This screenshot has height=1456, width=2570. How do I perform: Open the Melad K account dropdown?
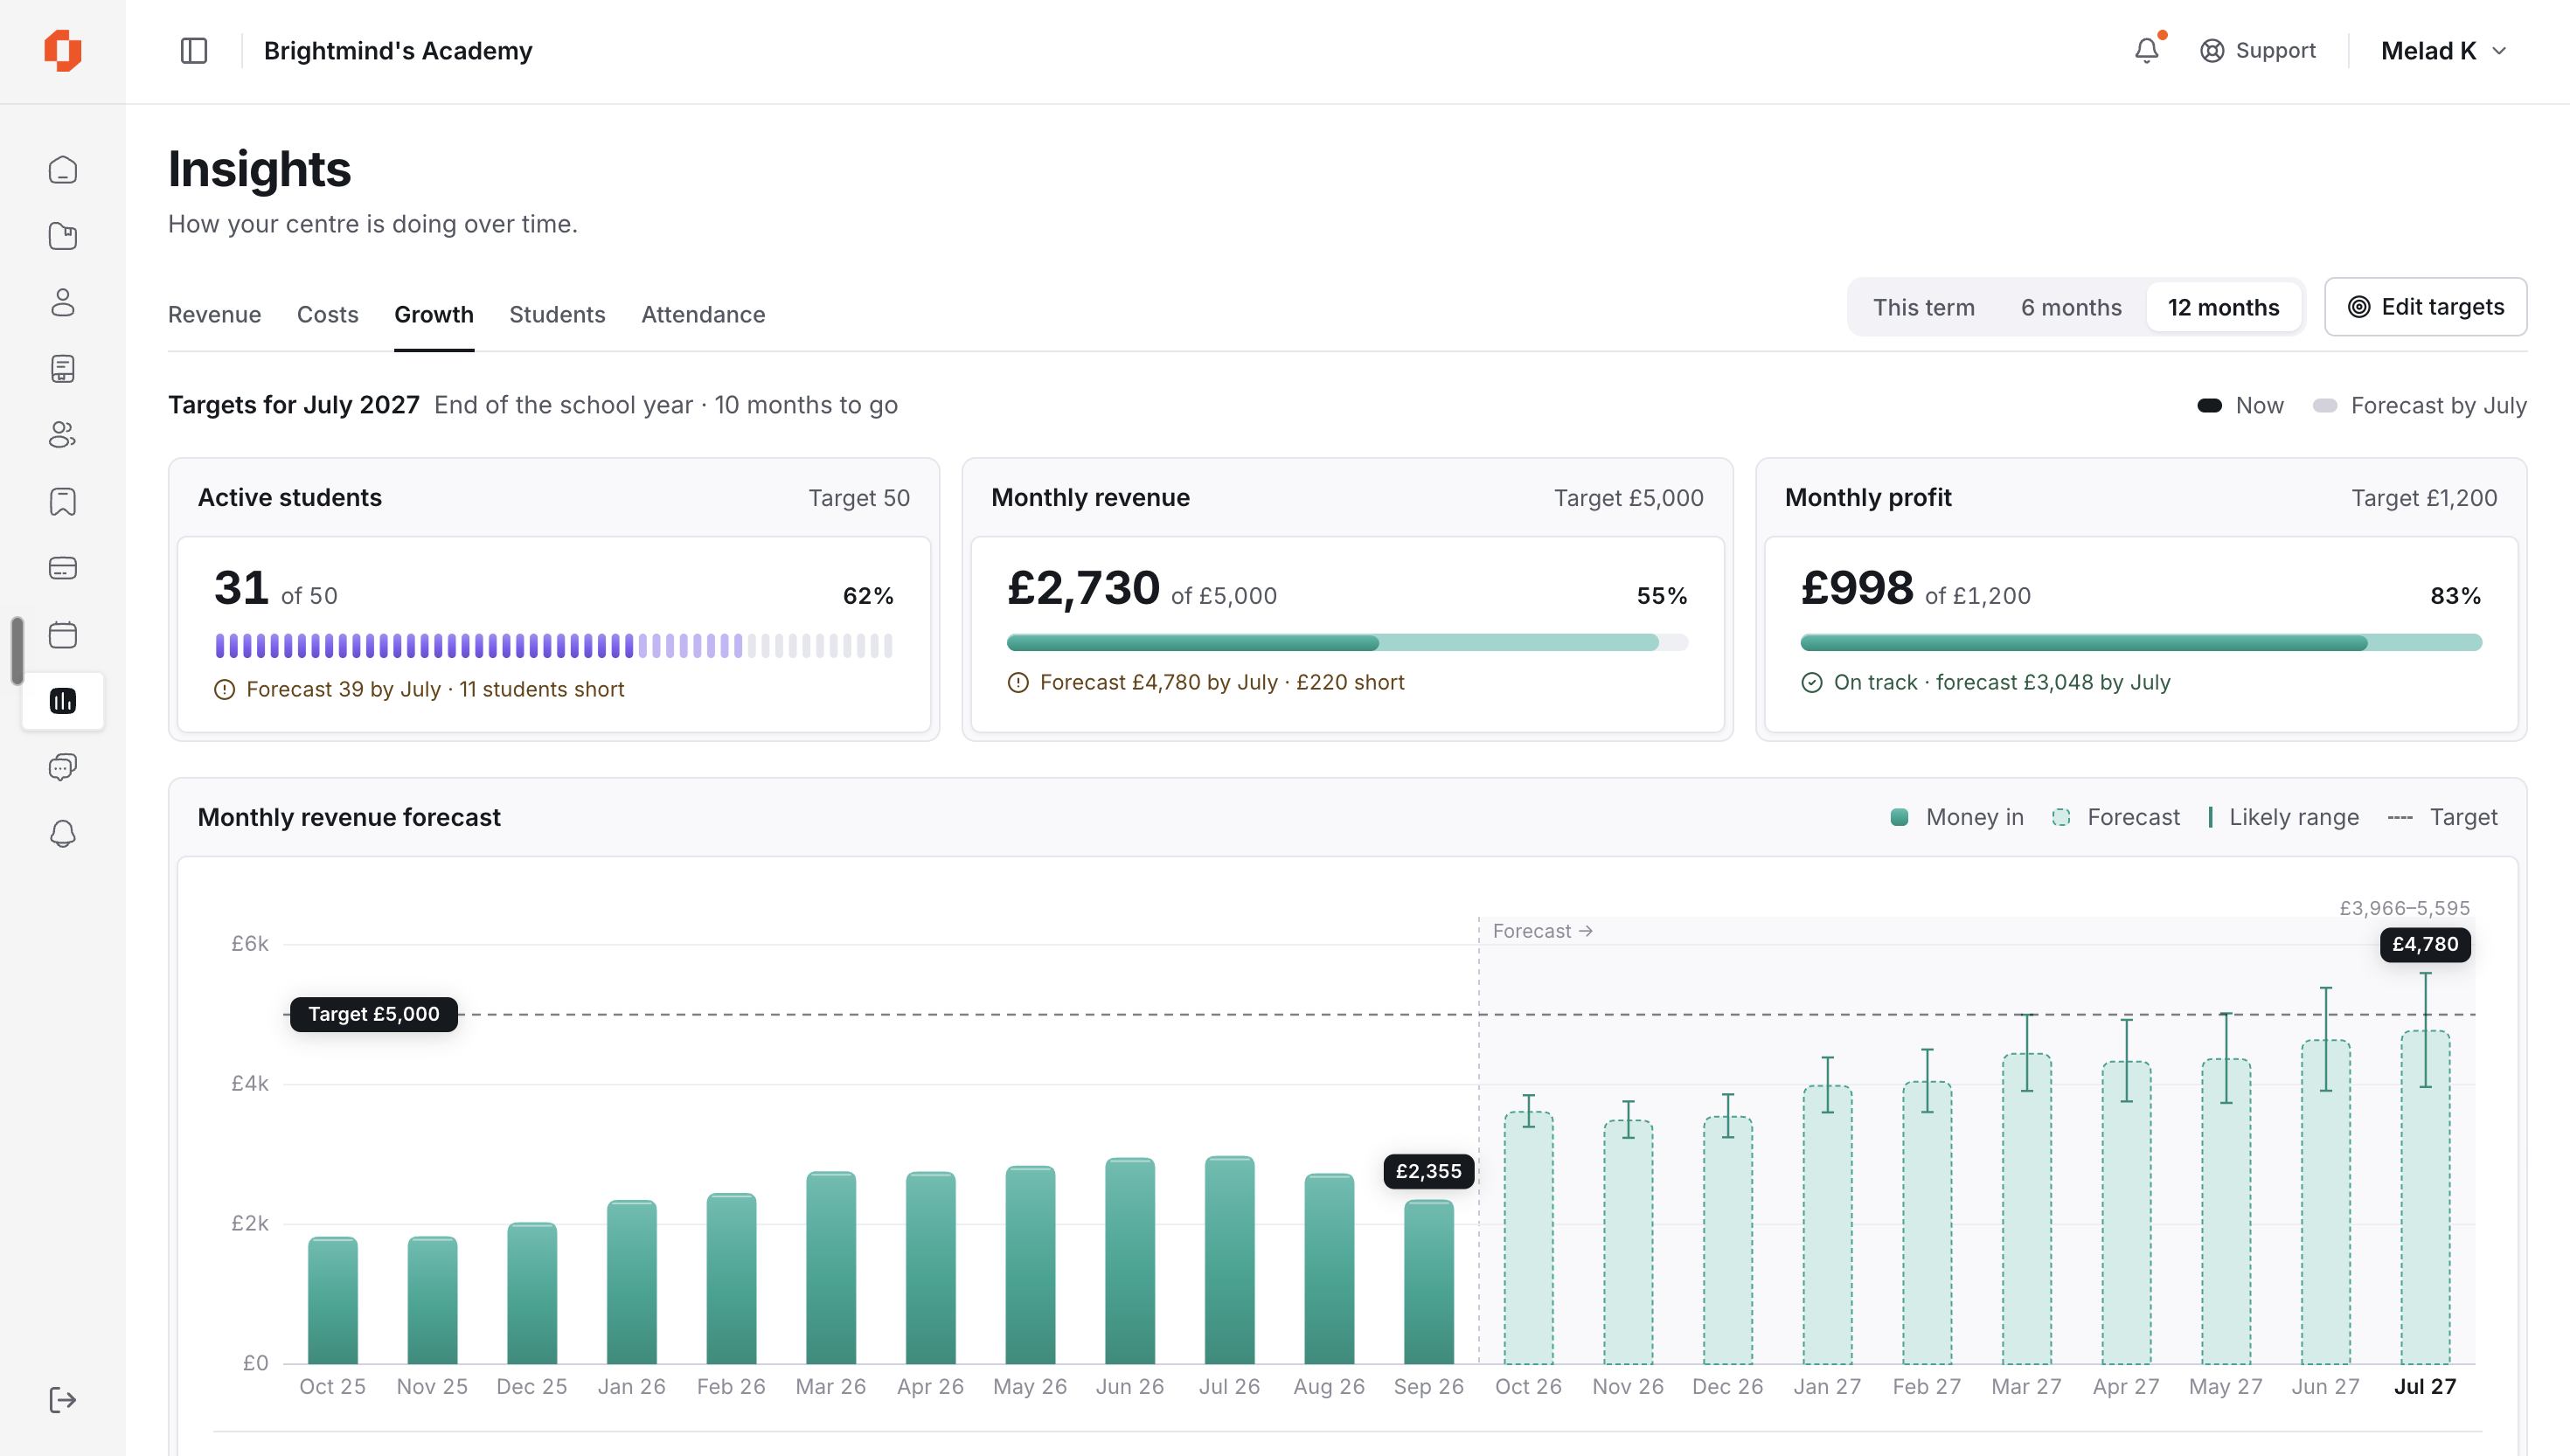click(2444, 51)
